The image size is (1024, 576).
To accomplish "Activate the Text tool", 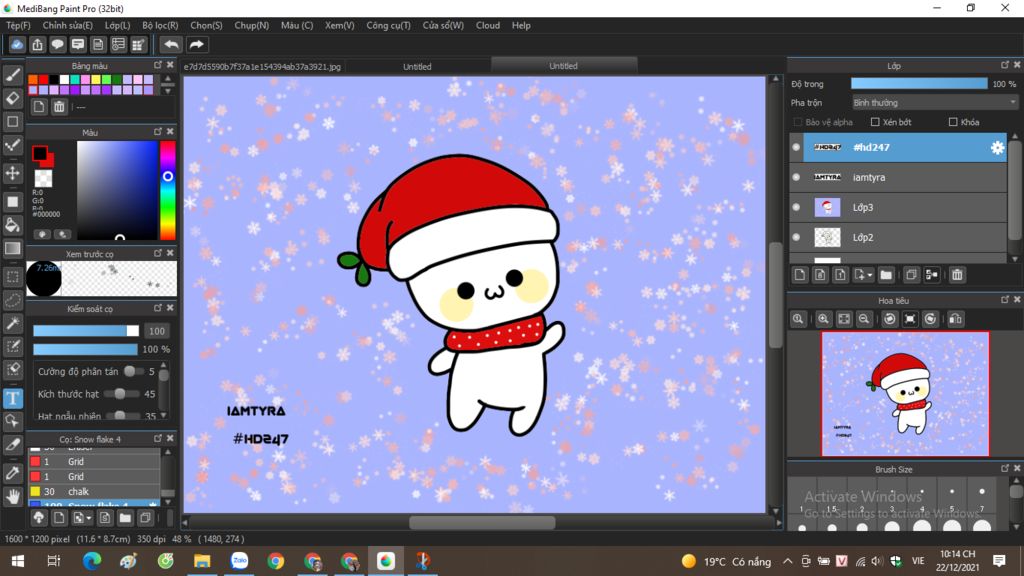I will [12, 398].
